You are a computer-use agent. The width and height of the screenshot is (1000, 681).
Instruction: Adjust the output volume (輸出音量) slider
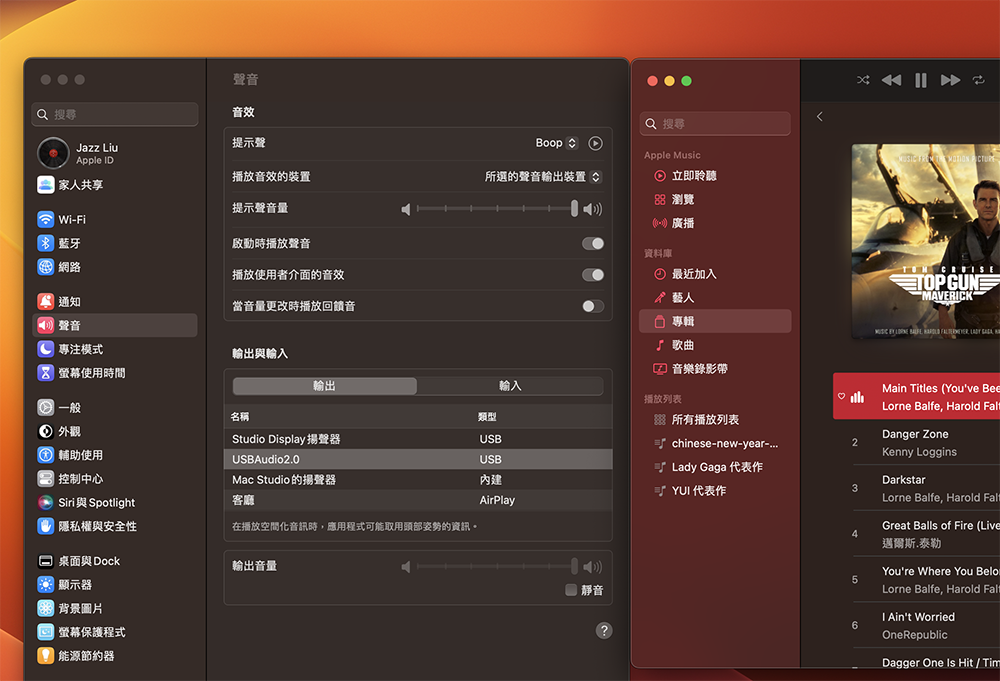[496, 566]
